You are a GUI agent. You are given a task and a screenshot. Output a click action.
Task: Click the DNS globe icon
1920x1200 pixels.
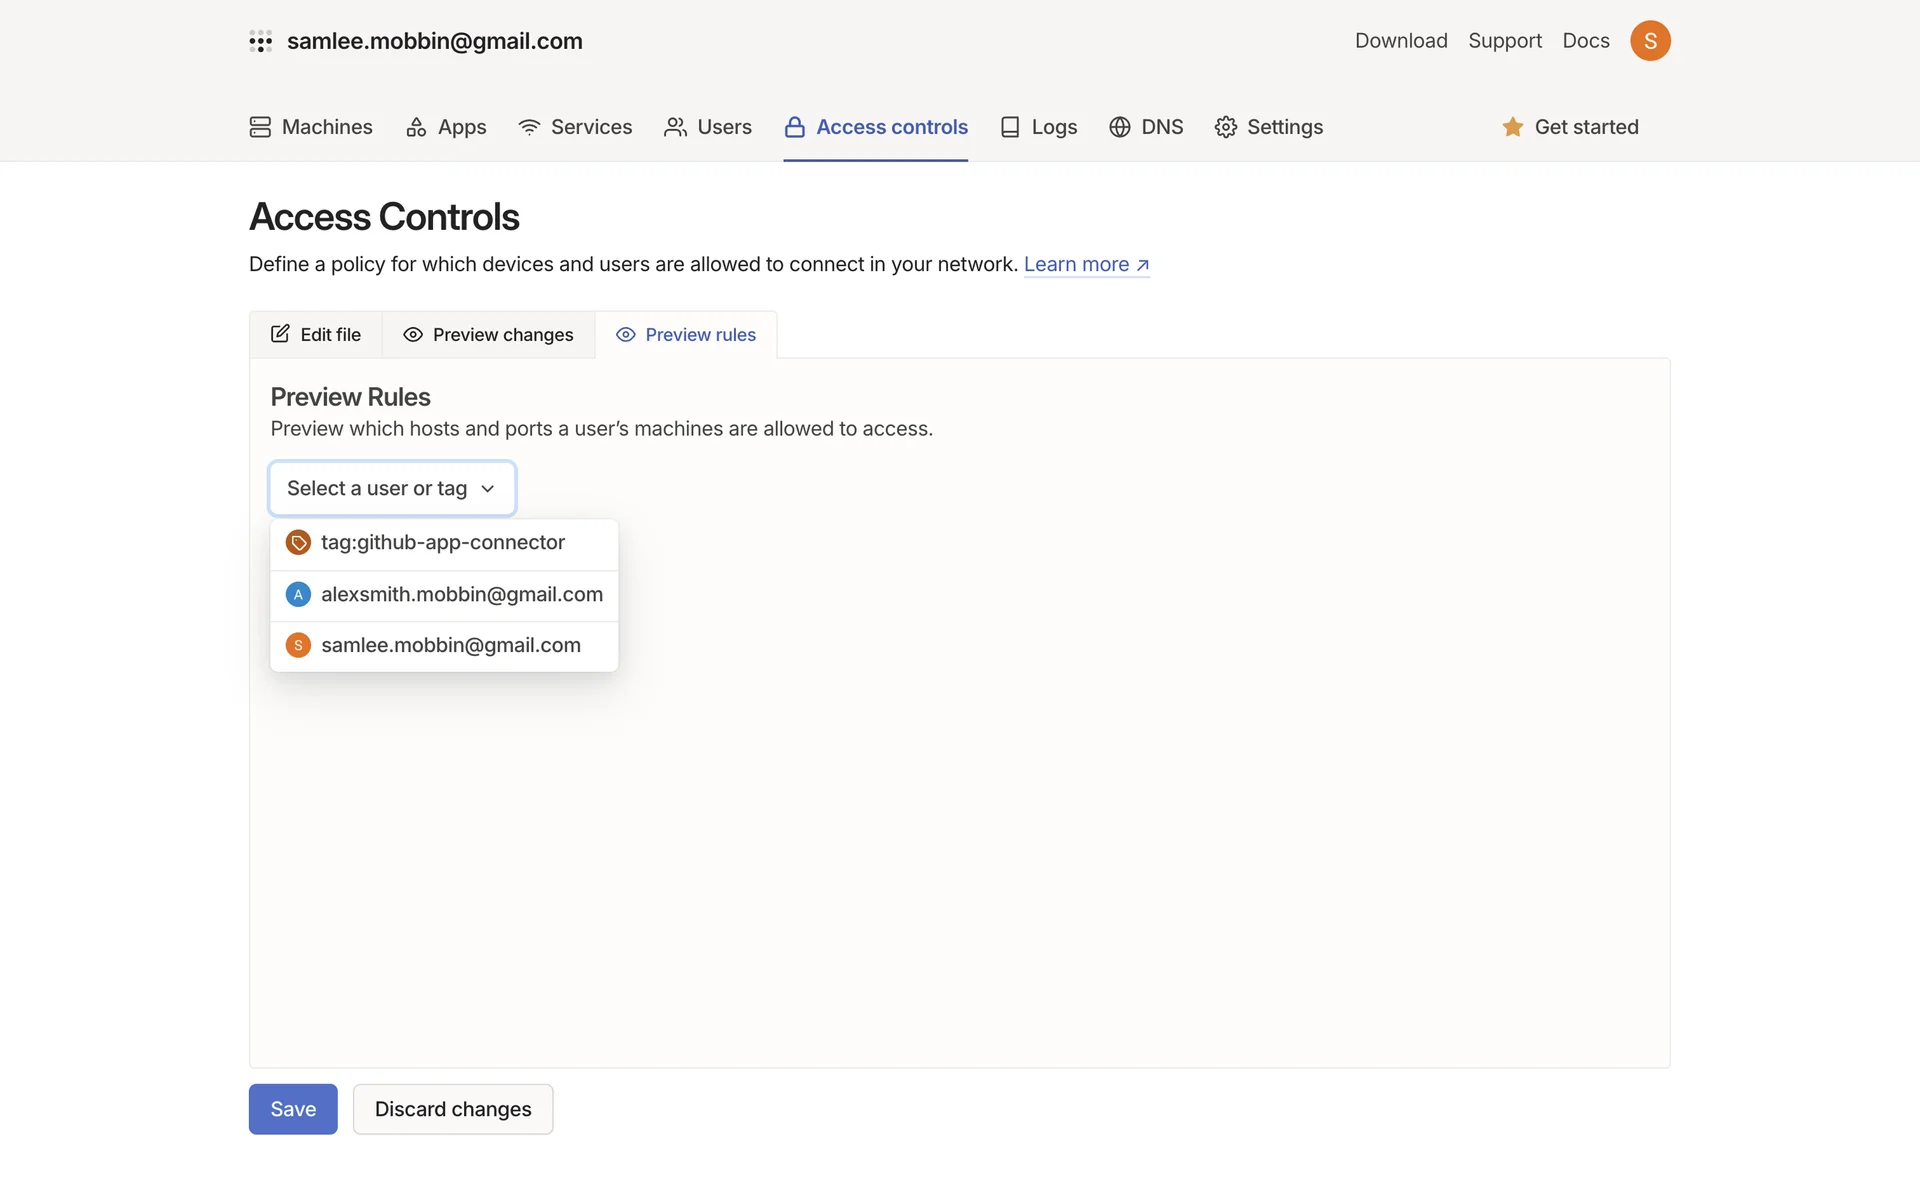tap(1120, 127)
